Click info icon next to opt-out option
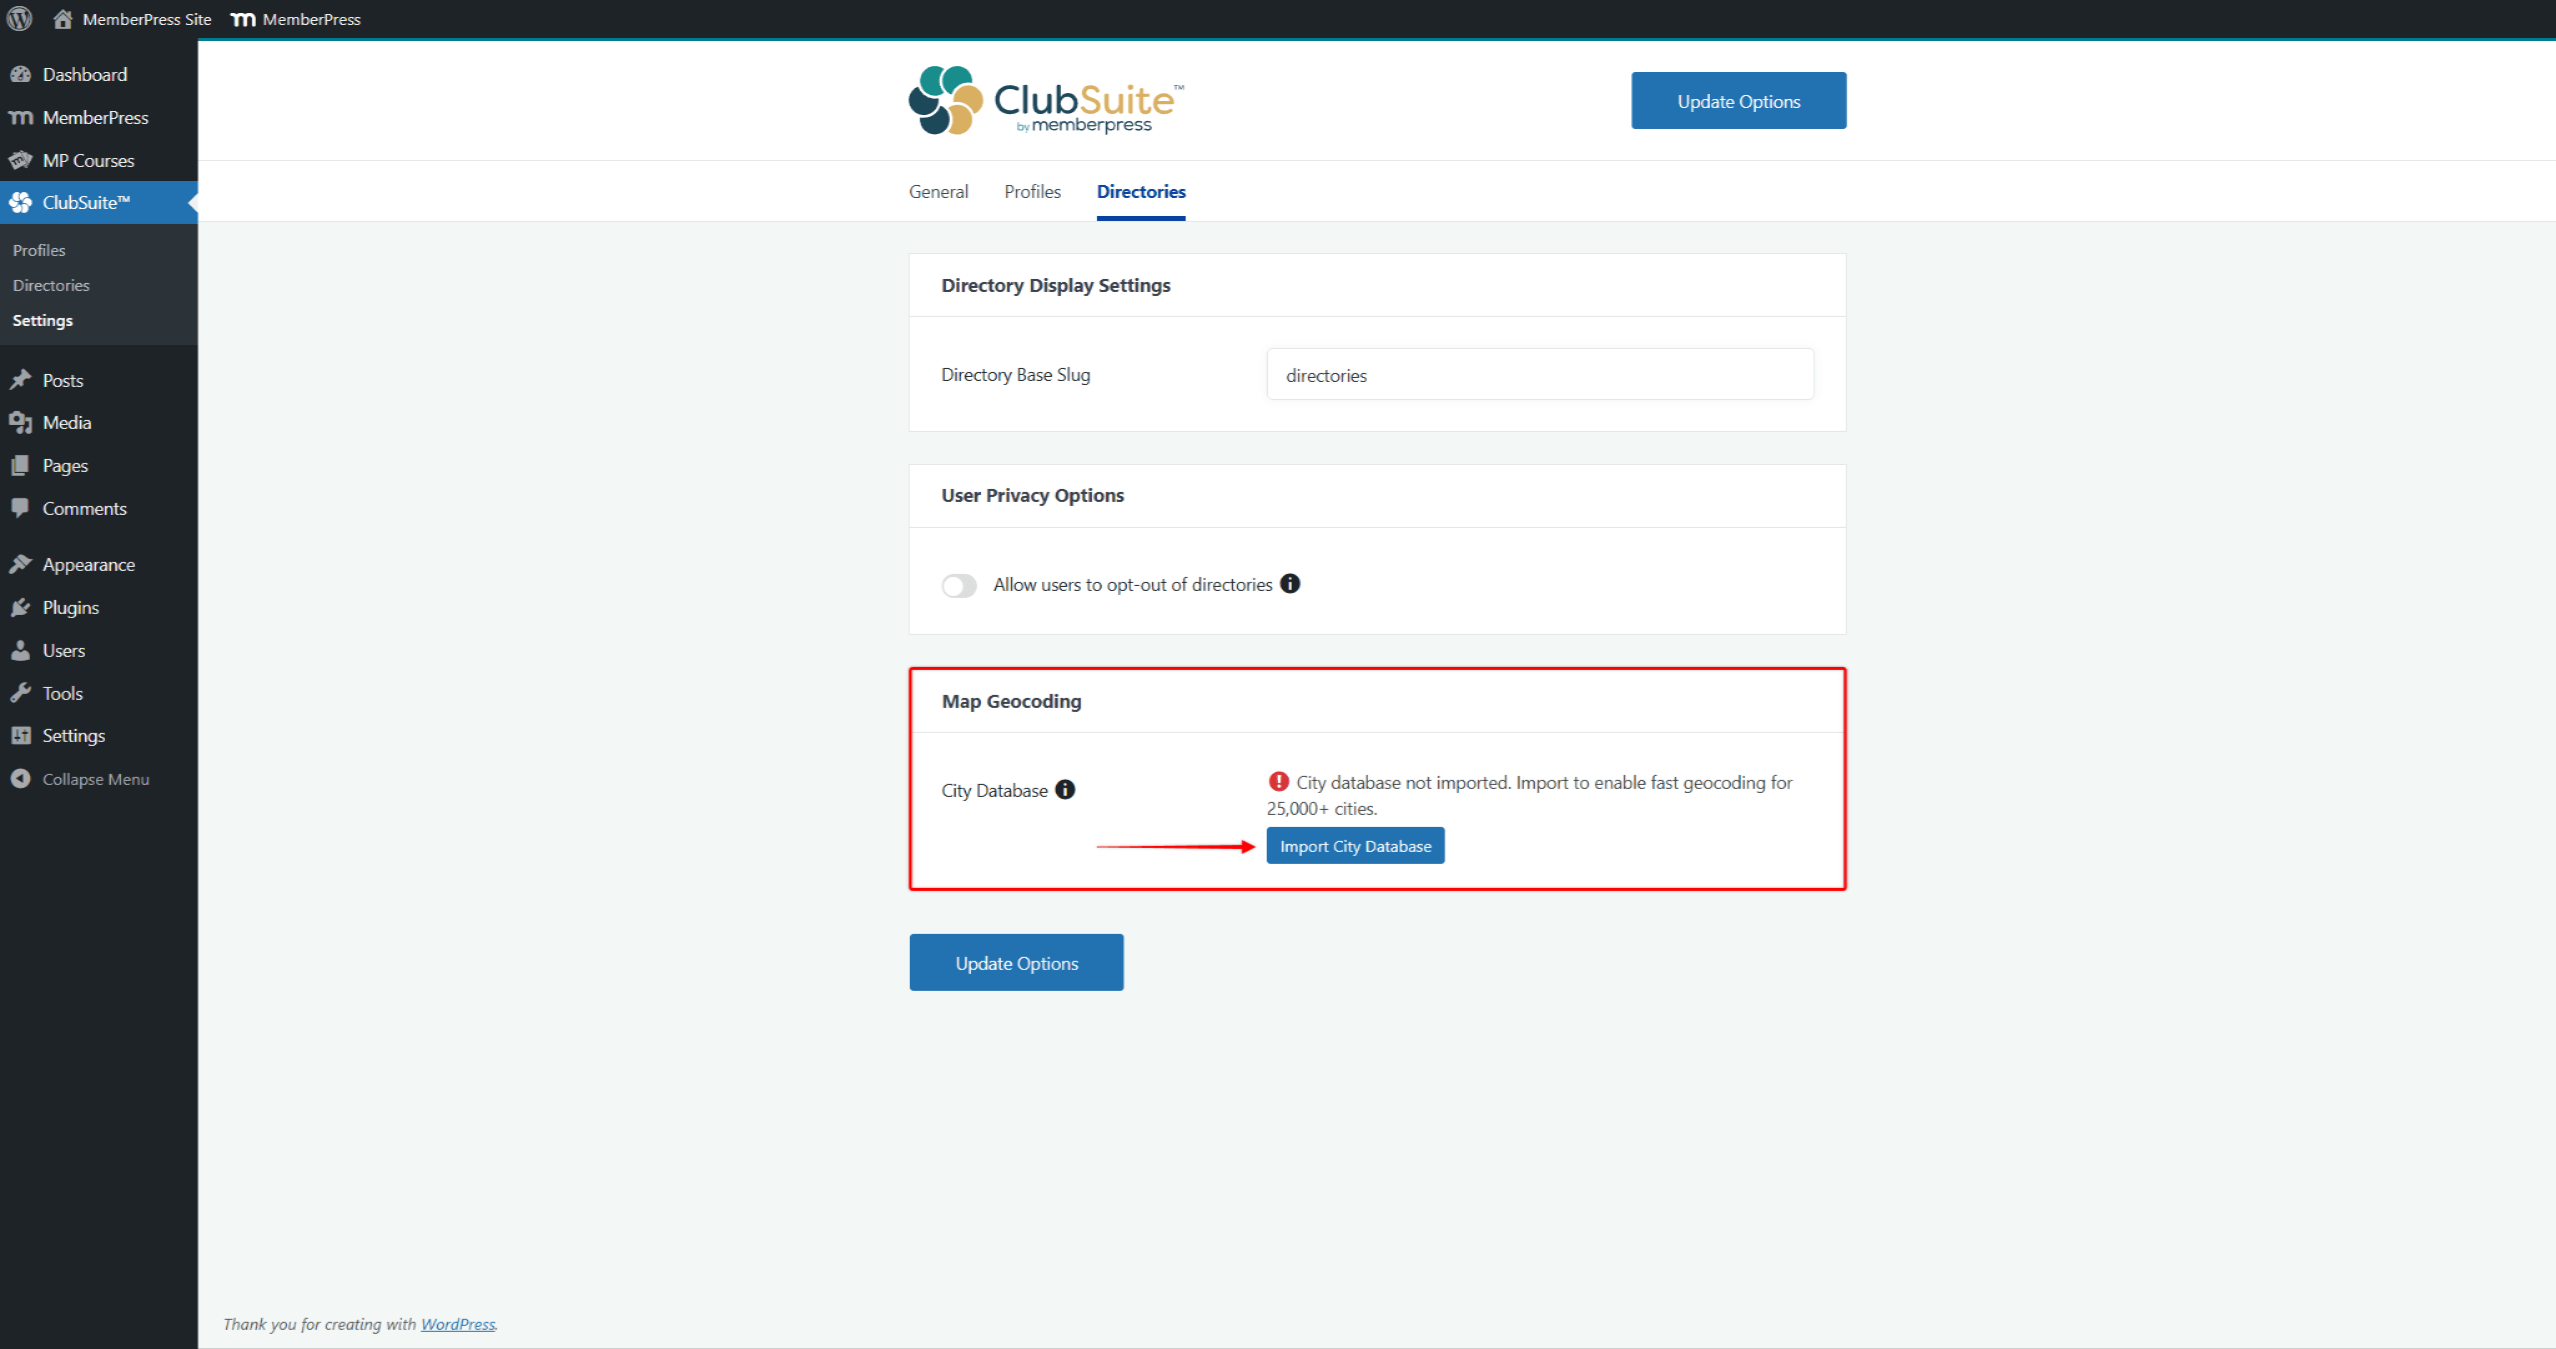Screen dimensions: 2556x1349 coord(1290,584)
